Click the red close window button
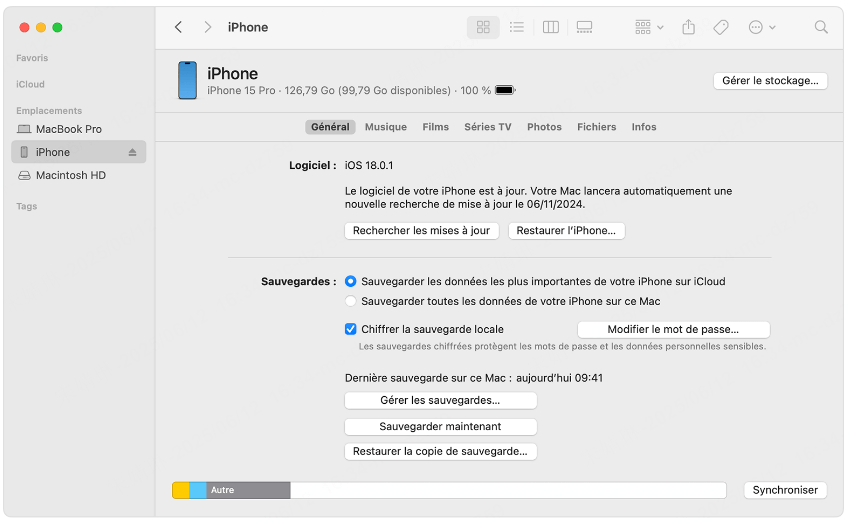Screen dimensions: 850x523 pyautogui.click(x=24, y=27)
